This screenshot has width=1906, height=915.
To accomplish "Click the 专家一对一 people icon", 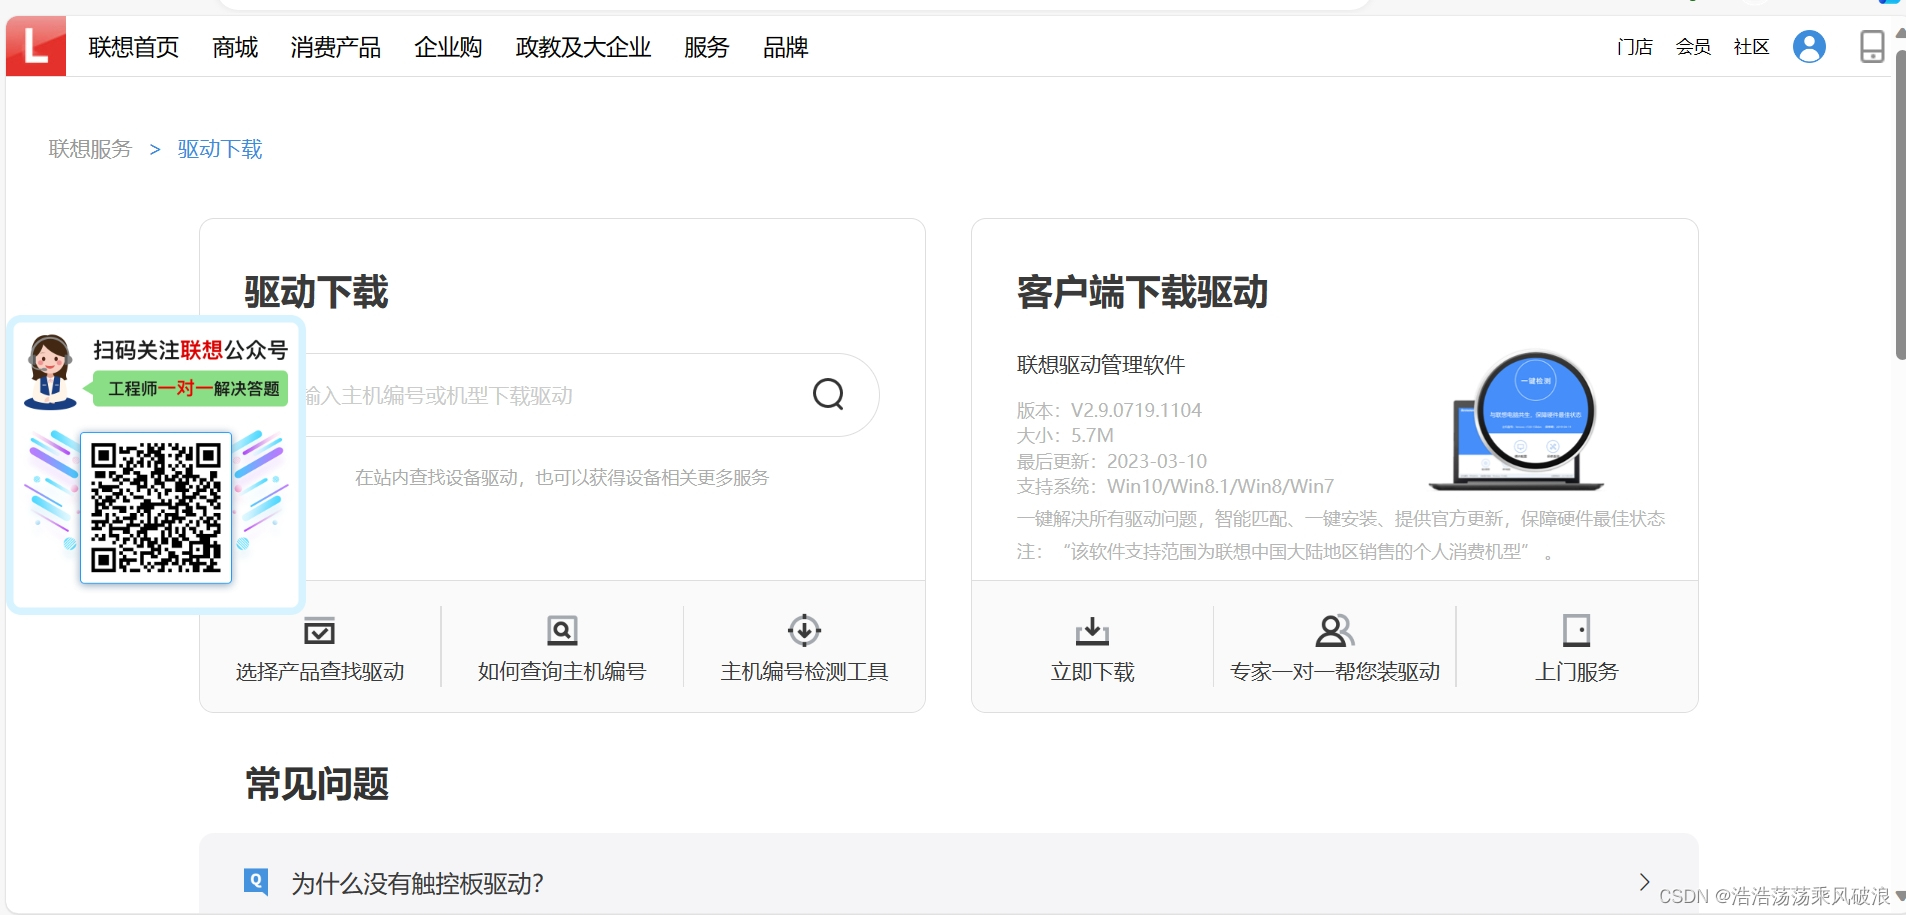I will (1334, 630).
